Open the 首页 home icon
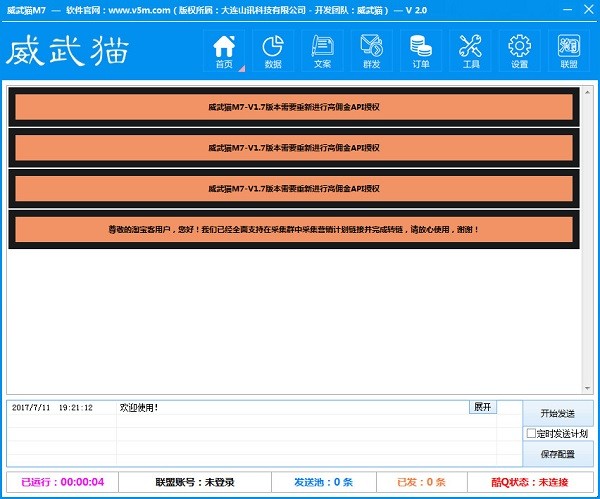 click(224, 51)
